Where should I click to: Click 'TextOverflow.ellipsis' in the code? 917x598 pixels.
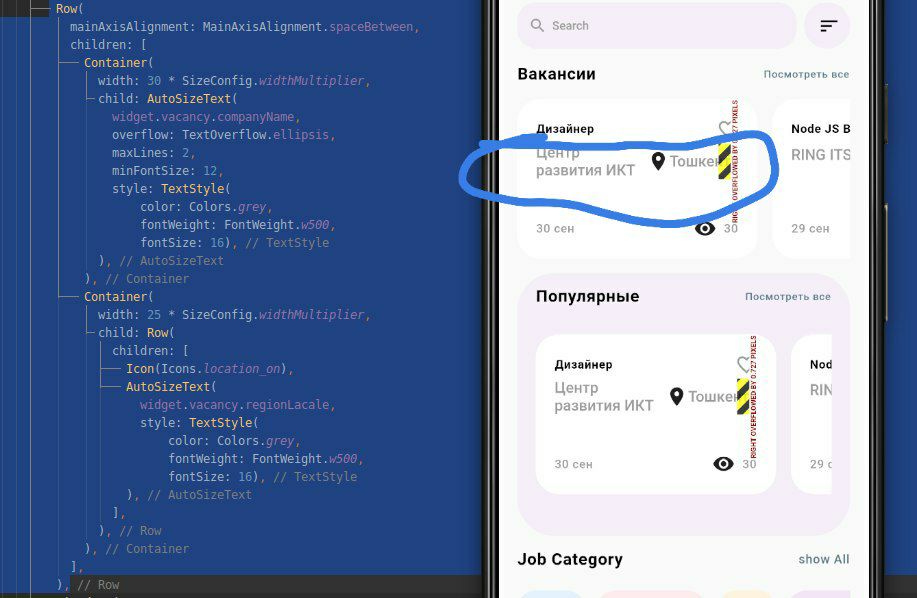click(x=256, y=135)
